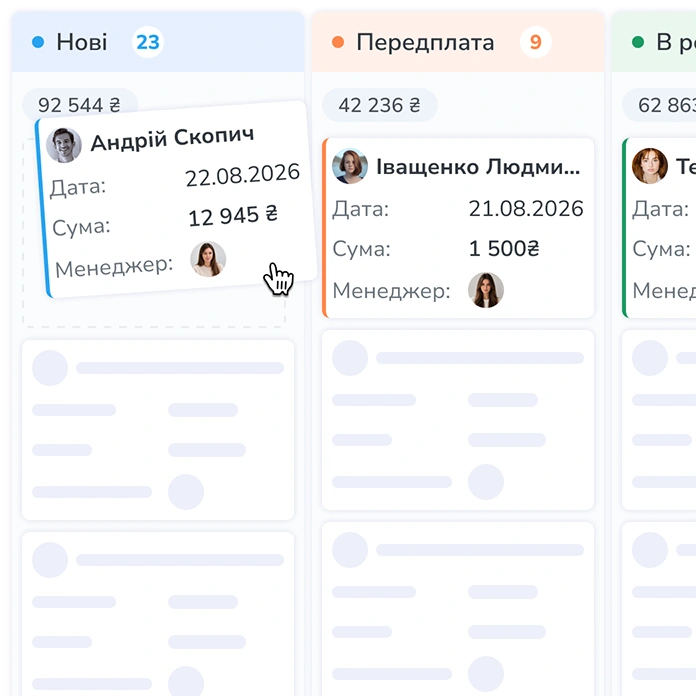Click the 62 86… total pill in third column
Screen dimensions: 696x696
(x=661, y=105)
